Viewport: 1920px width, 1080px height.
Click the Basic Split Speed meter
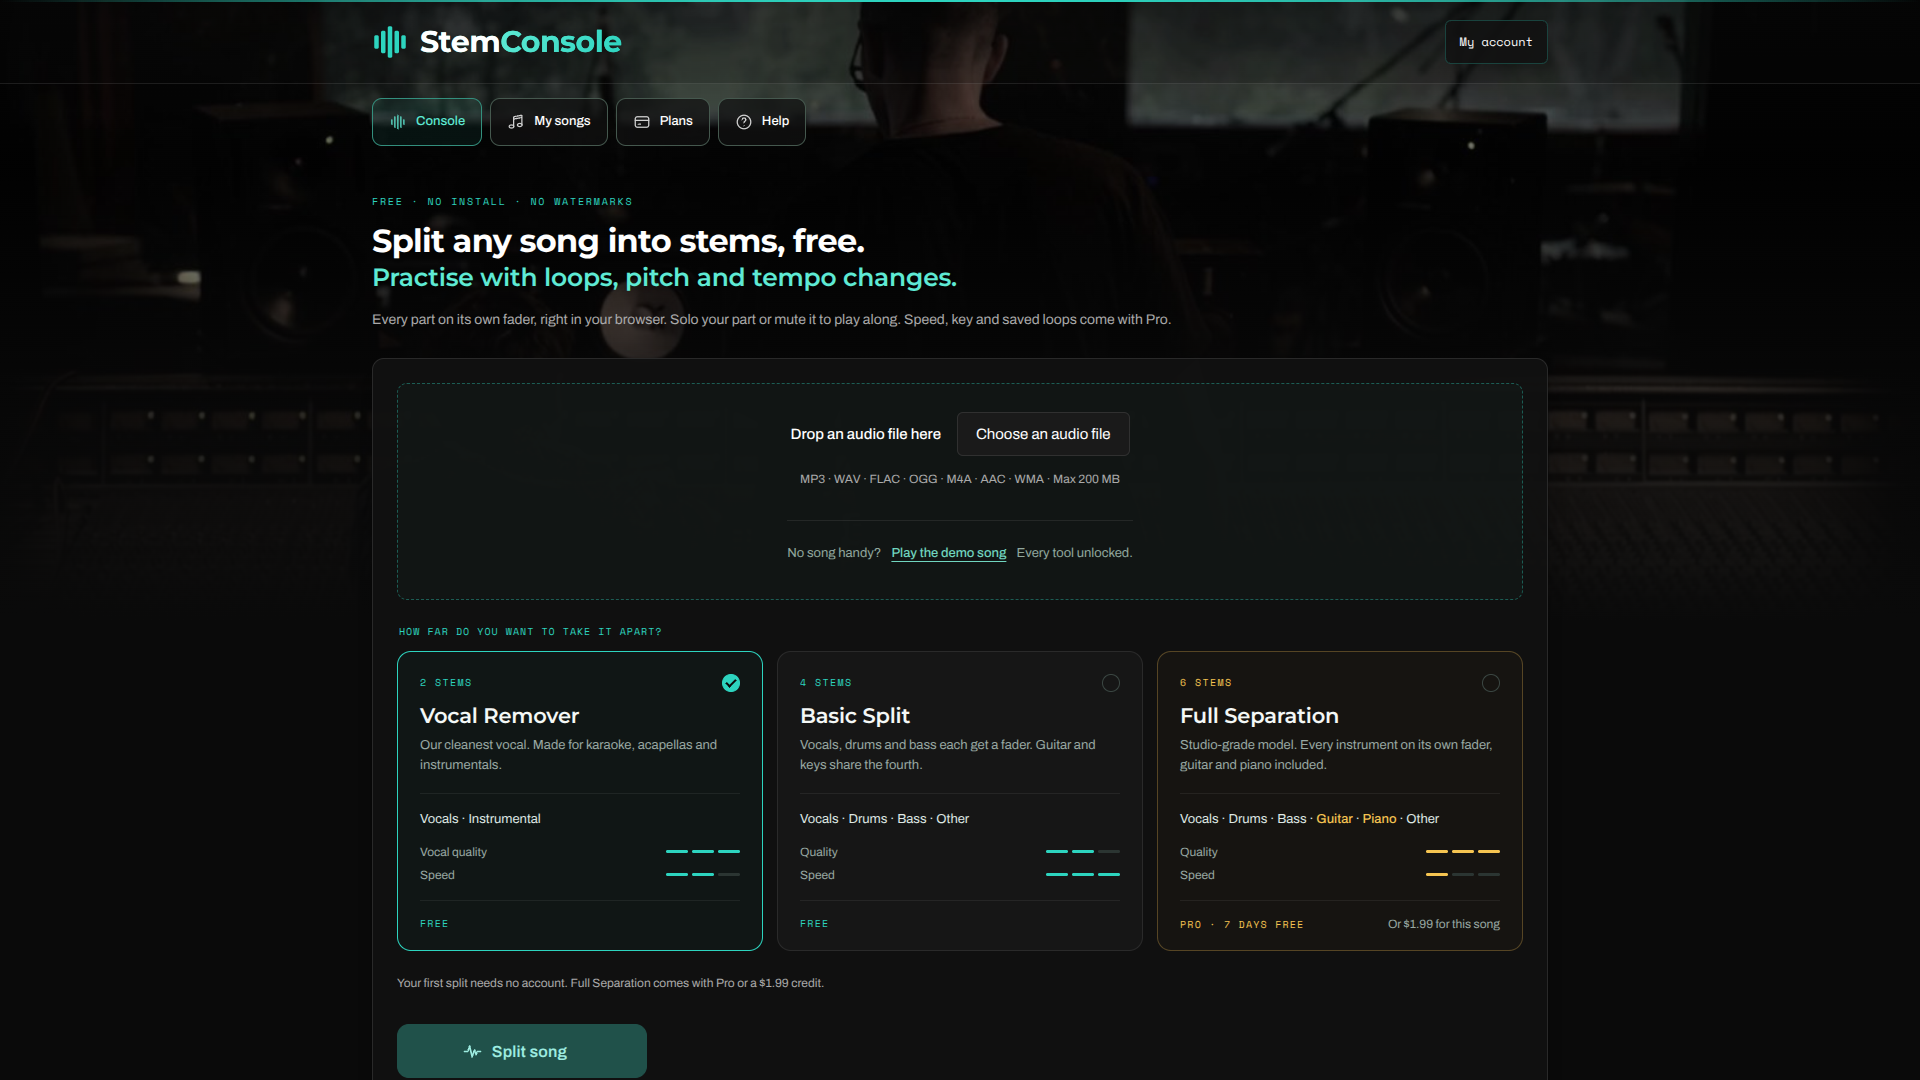[1083, 875]
